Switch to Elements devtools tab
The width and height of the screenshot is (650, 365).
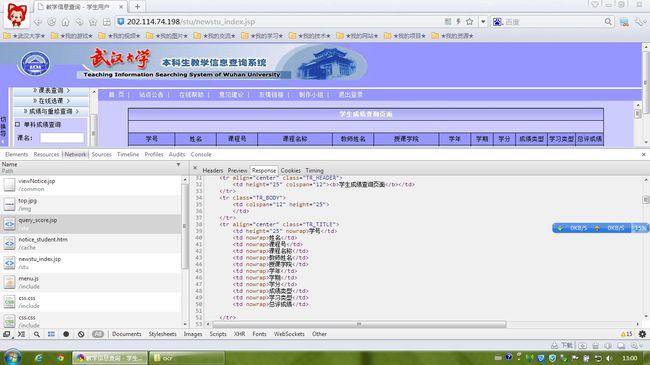(17, 154)
